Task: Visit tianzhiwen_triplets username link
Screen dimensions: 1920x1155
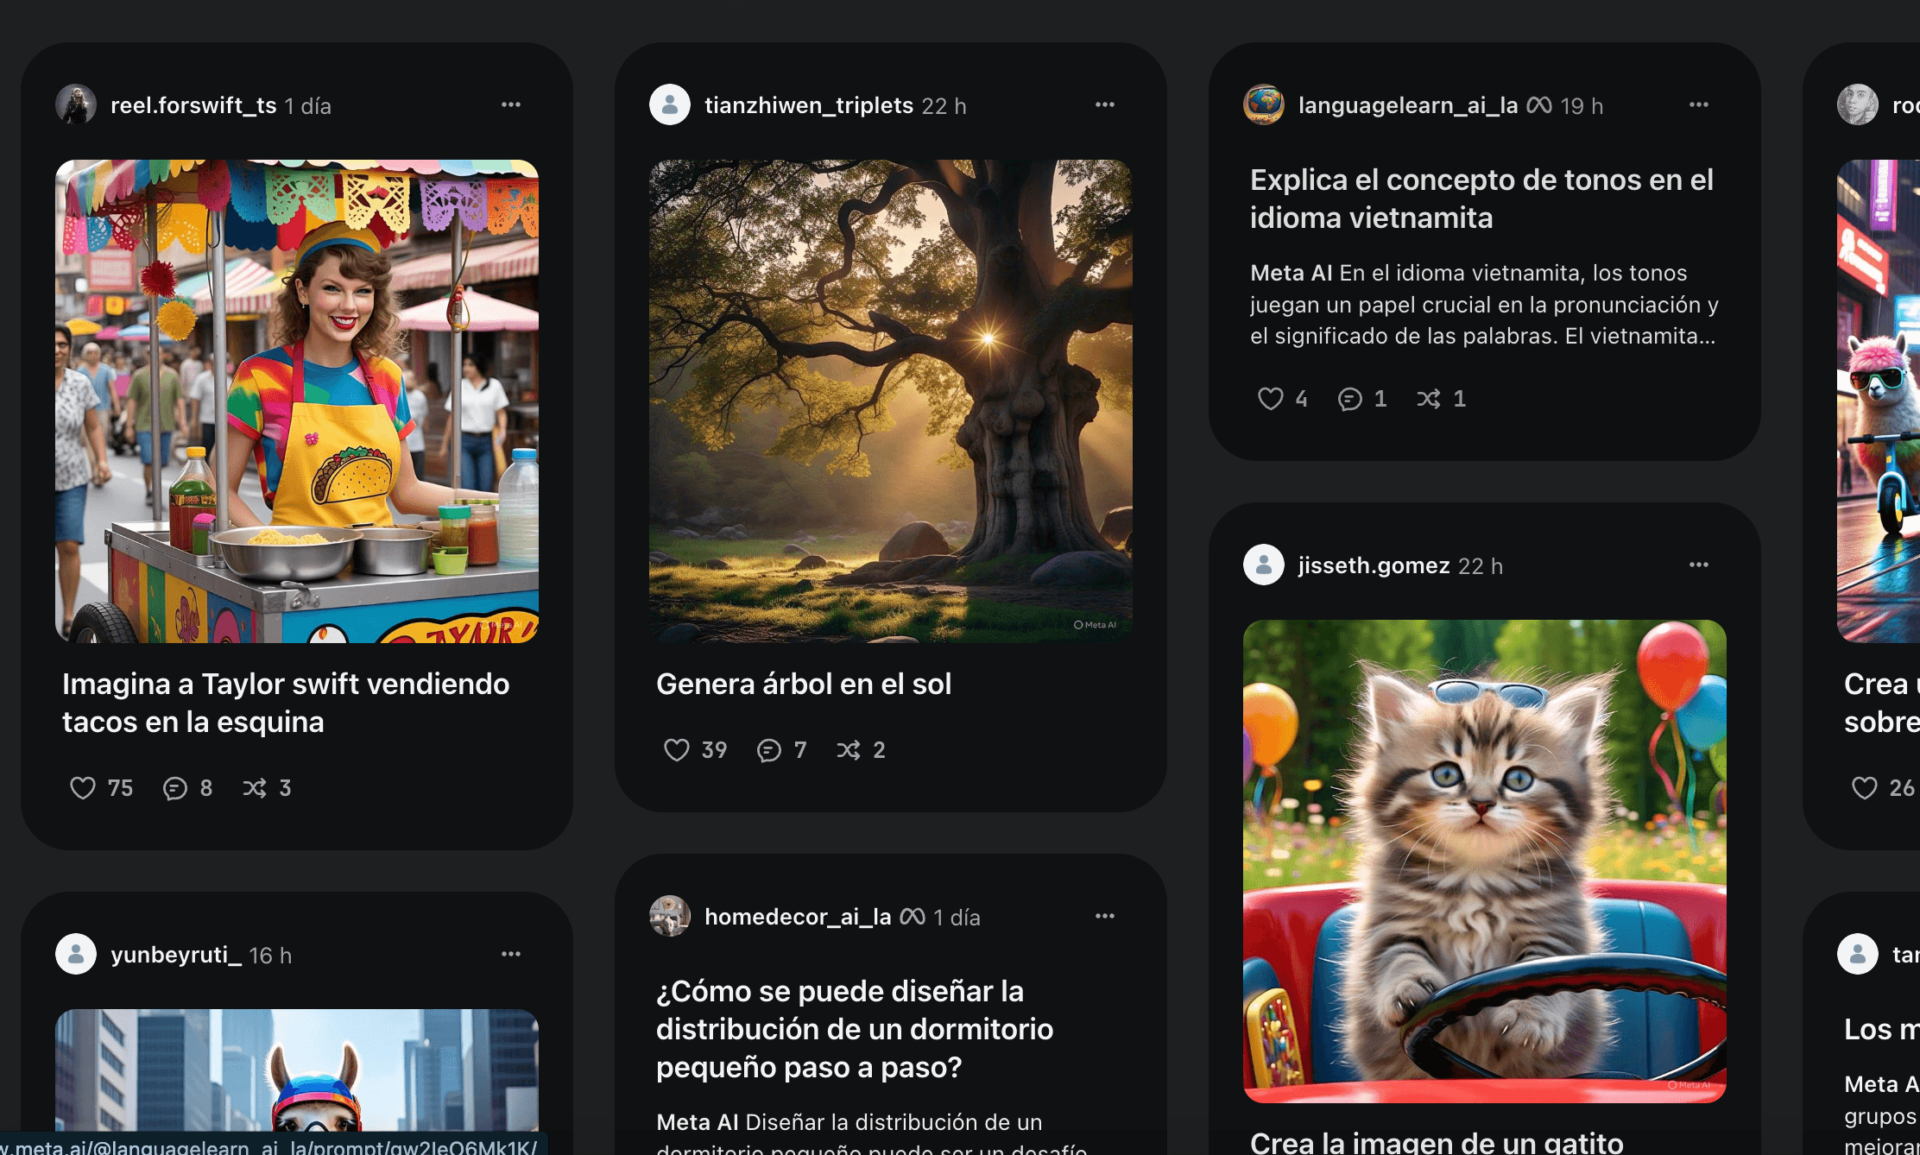Action: [809, 105]
